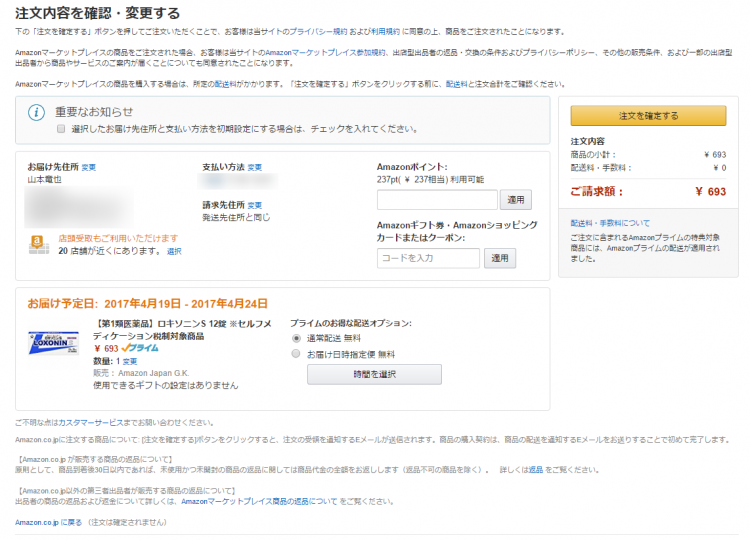Select お届け日時指定便 無料 shipping option
Image resolution: width=750 pixels, height=540 pixels.
[296, 354]
